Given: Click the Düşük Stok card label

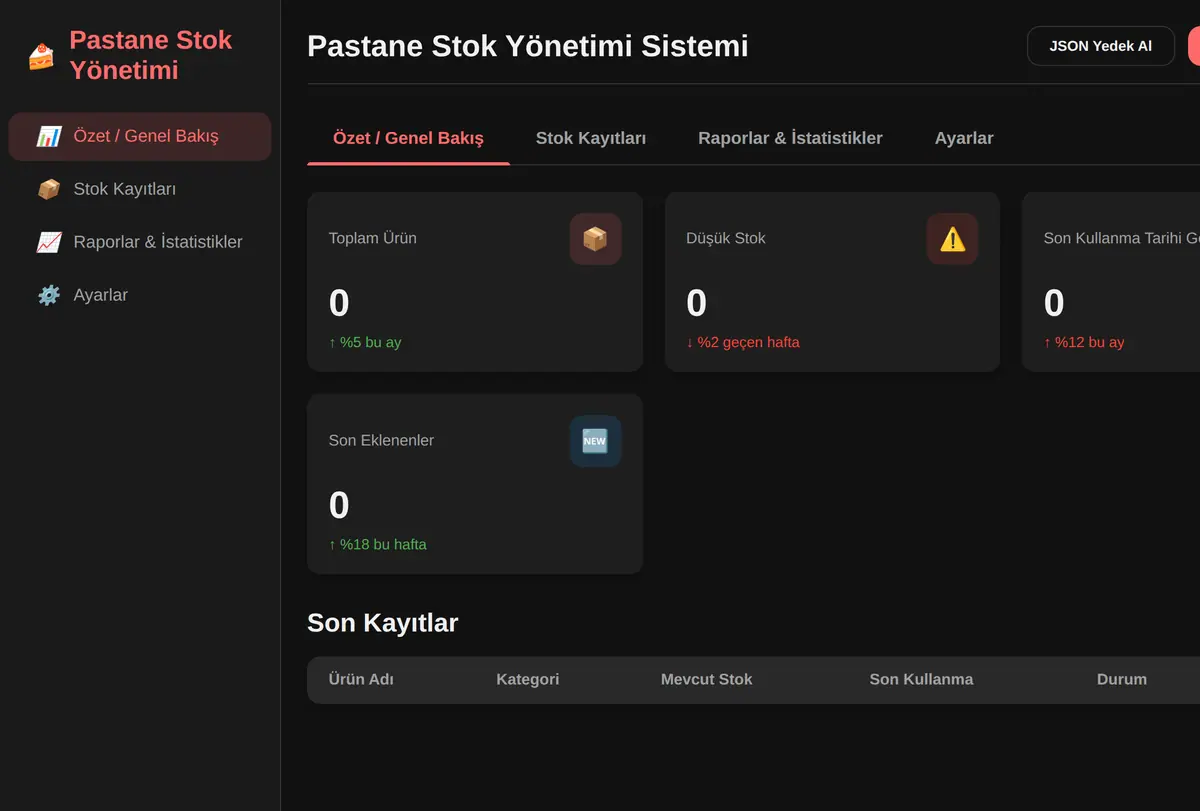Looking at the screenshot, I should [726, 238].
